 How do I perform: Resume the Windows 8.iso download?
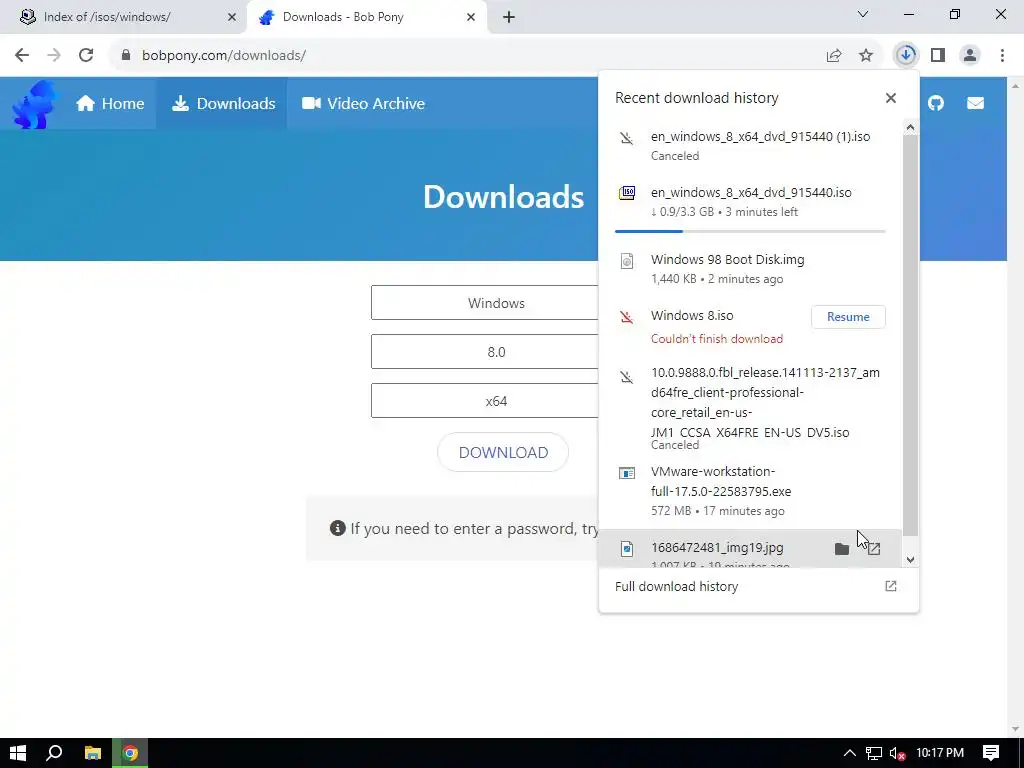(x=848, y=317)
